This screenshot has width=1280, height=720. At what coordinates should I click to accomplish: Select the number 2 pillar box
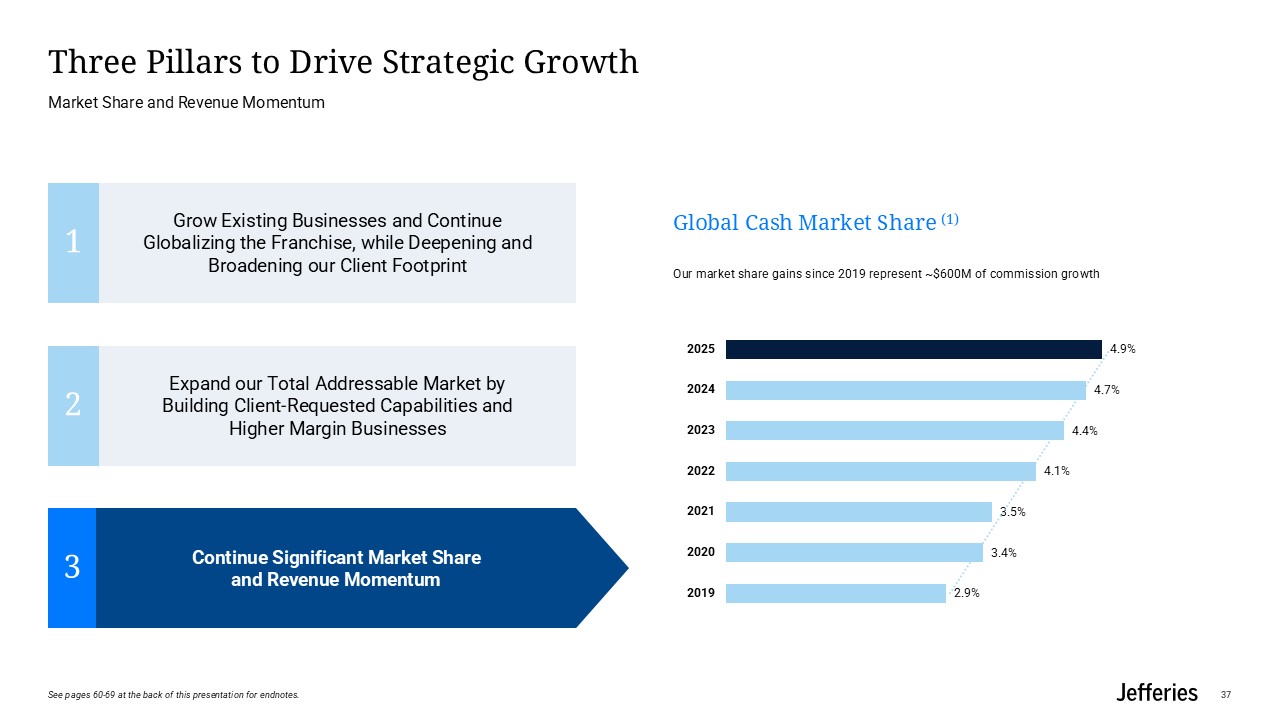coord(73,405)
